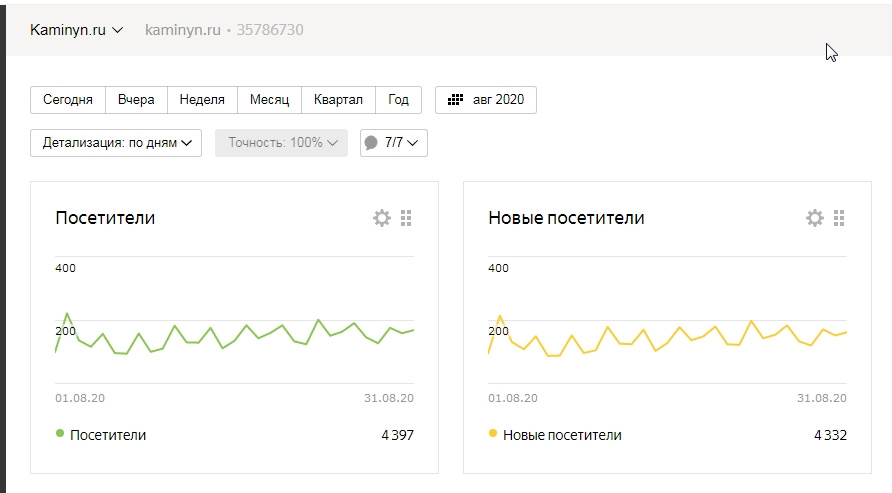Switch to Месяц period
Image resolution: width=892 pixels, height=493 pixels.
click(x=269, y=100)
